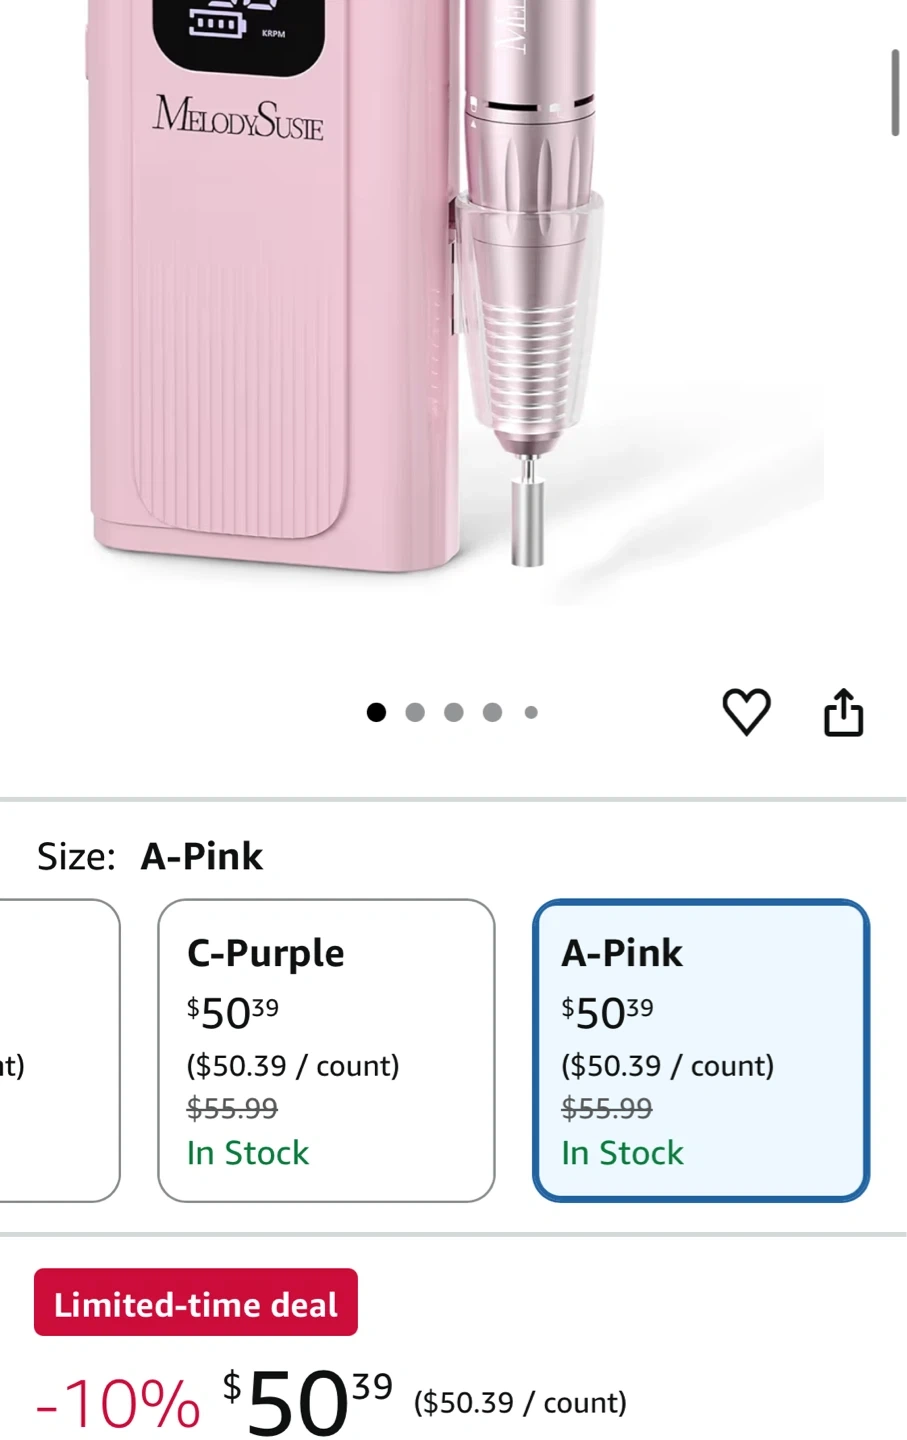Show third image via carousel dot
The height and width of the screenshot is (1440, 907).
[454, 712]
